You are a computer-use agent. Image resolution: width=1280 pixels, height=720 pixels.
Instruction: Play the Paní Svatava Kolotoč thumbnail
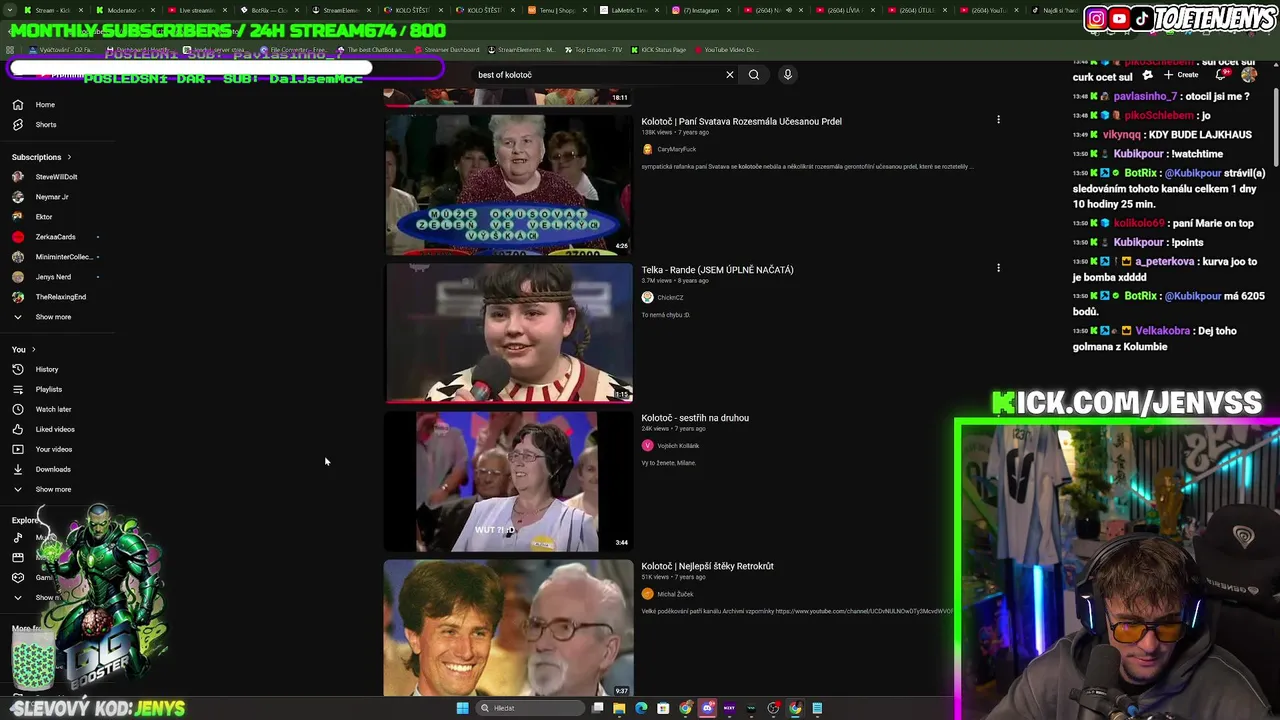coord(509,184)
